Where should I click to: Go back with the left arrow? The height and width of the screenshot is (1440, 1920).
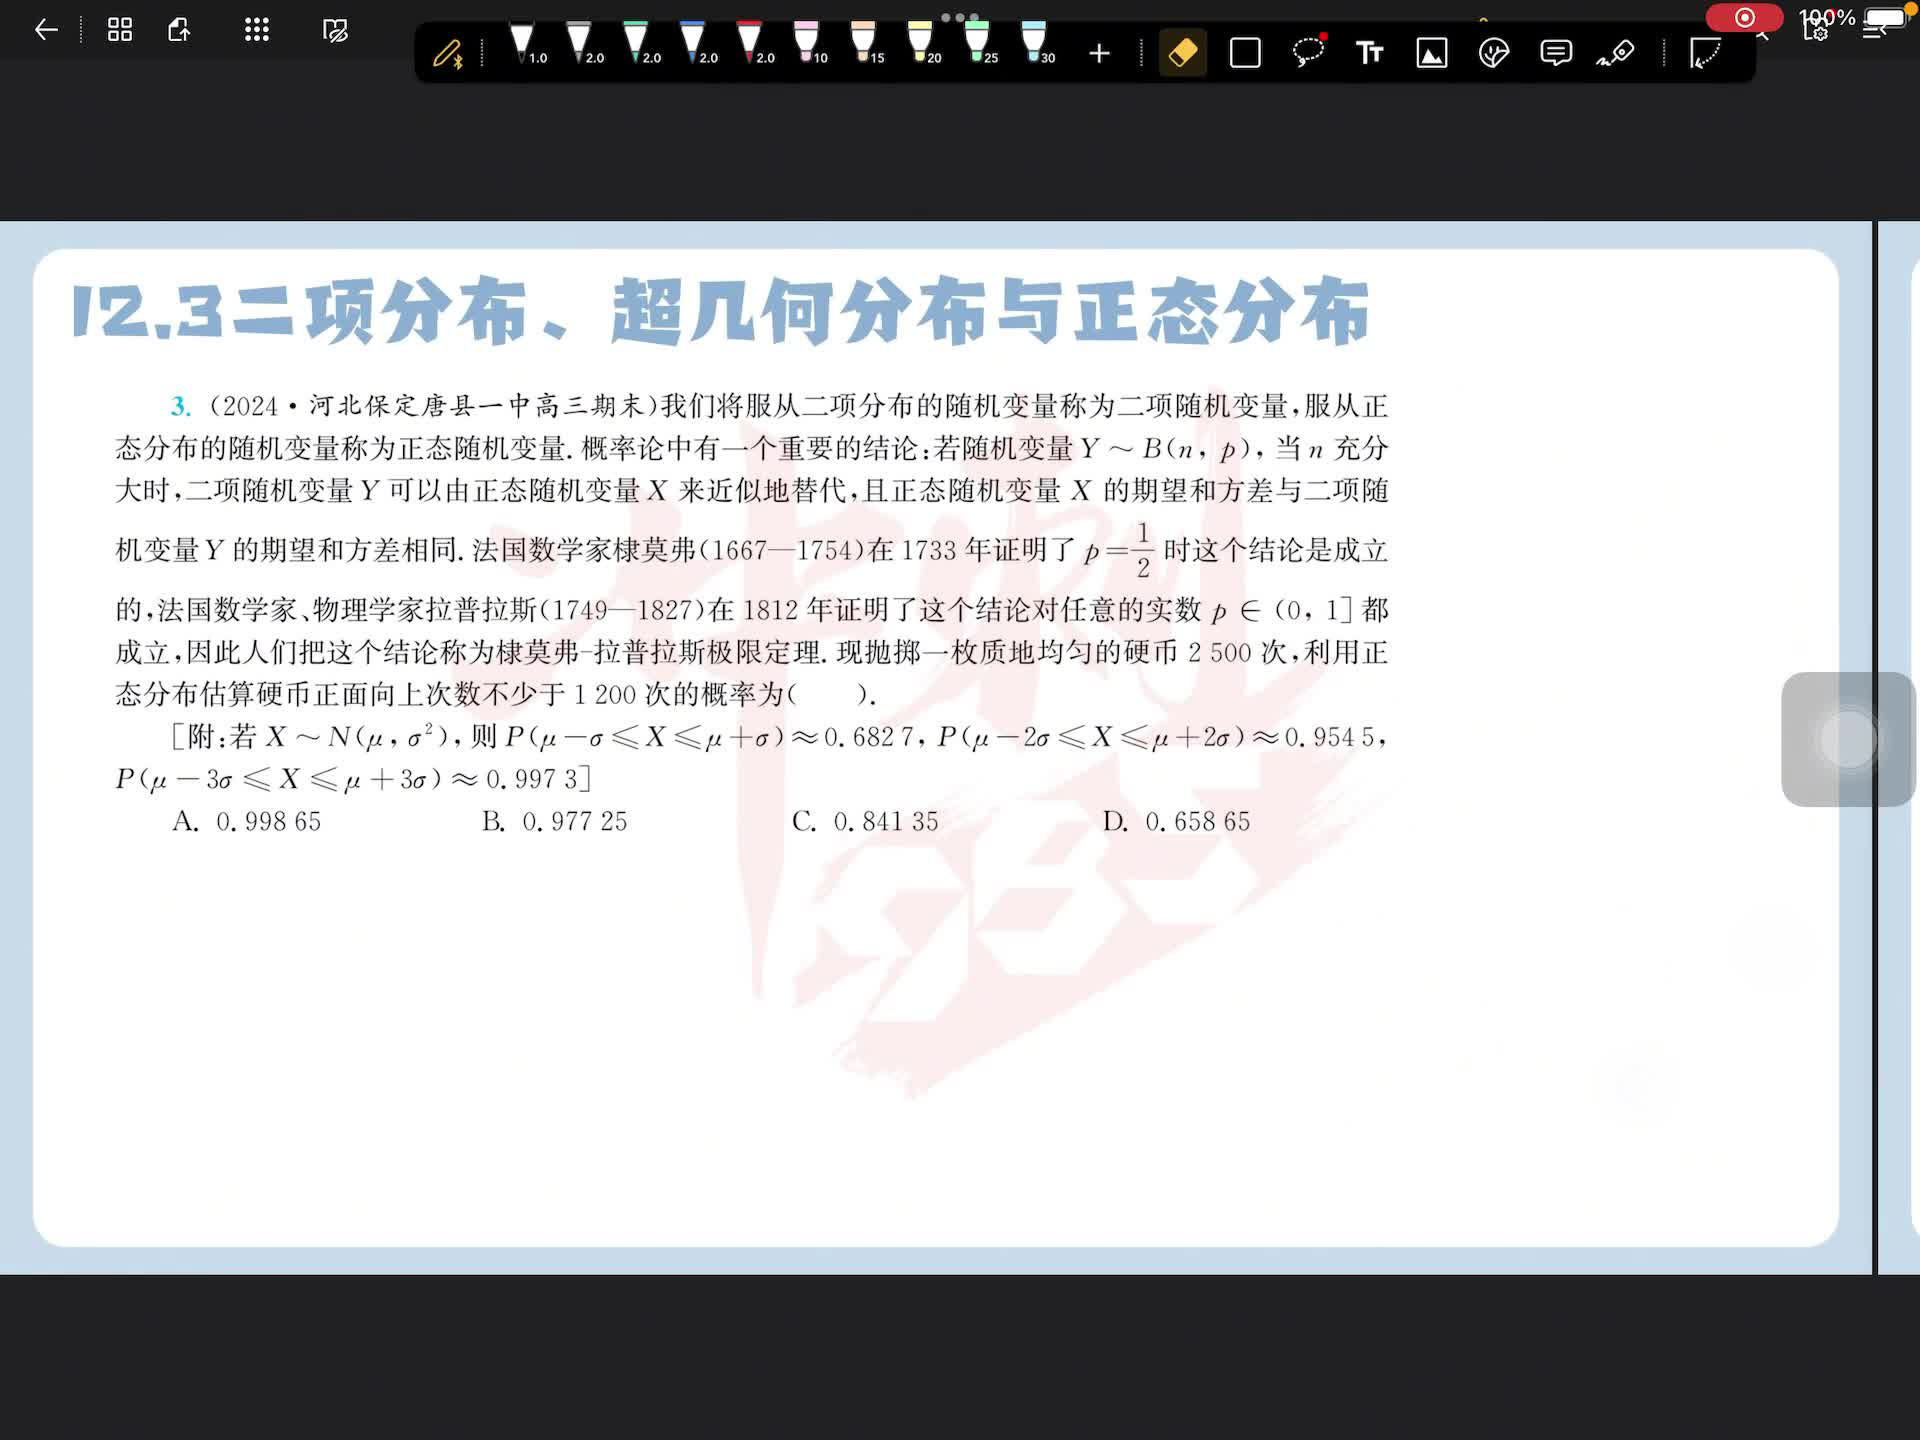point(46,30)
